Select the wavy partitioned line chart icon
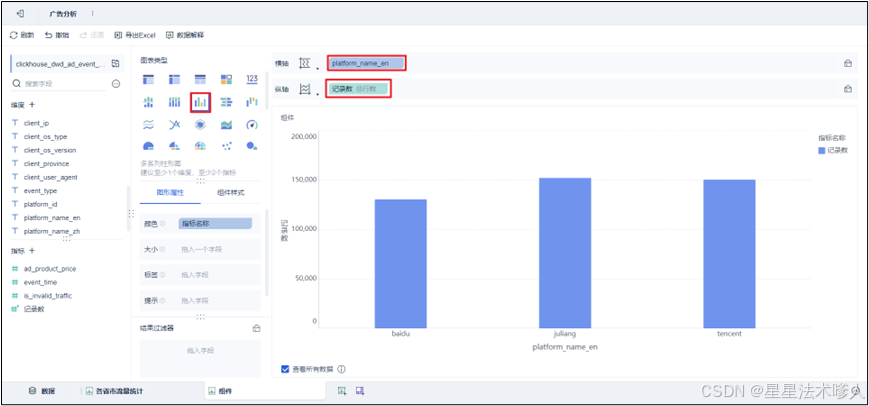869x406 pixels. point(149,125)
